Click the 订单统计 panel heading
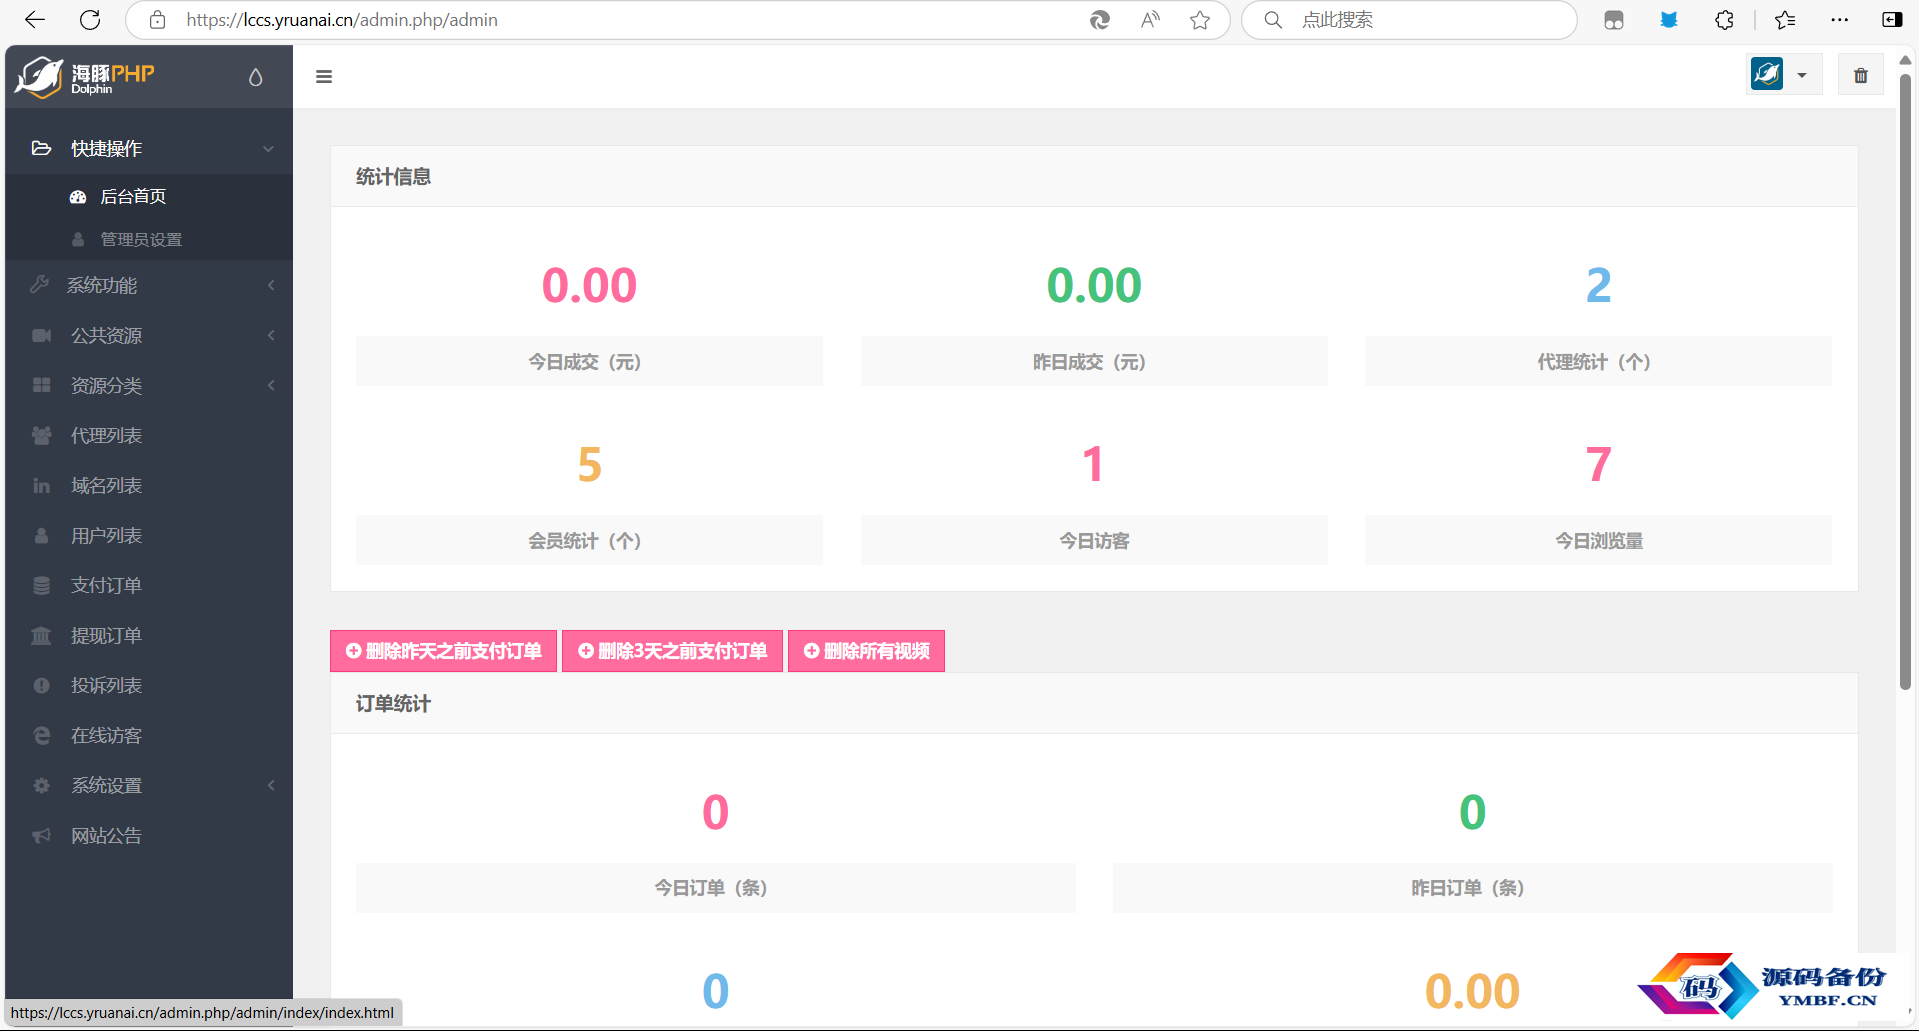Viewport: 1919px width, 1031px height. click(x=393, y=704)
